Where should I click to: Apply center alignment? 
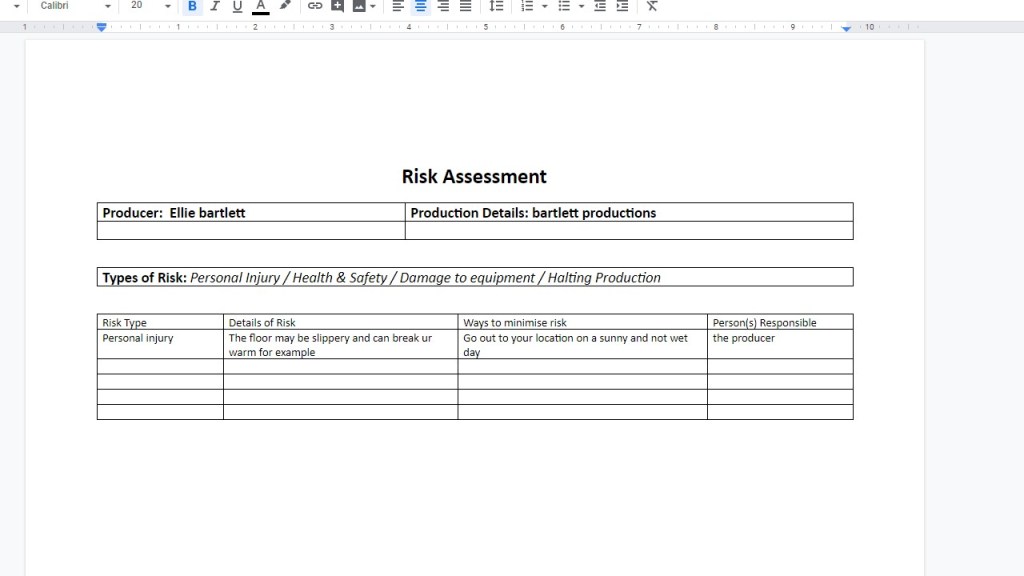[x=421, y=6]
